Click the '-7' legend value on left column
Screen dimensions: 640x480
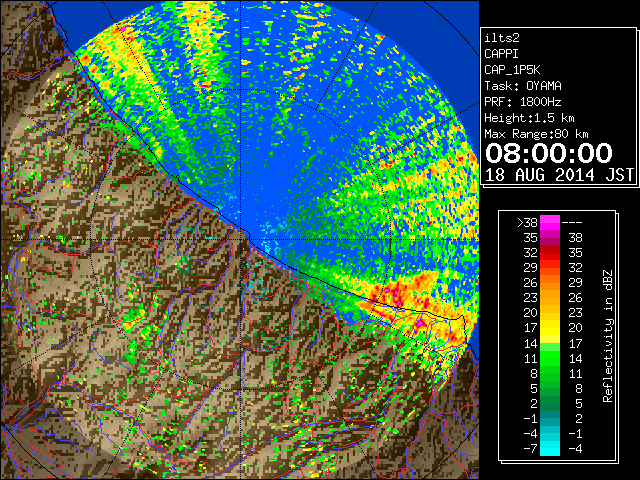coord(530,449)
